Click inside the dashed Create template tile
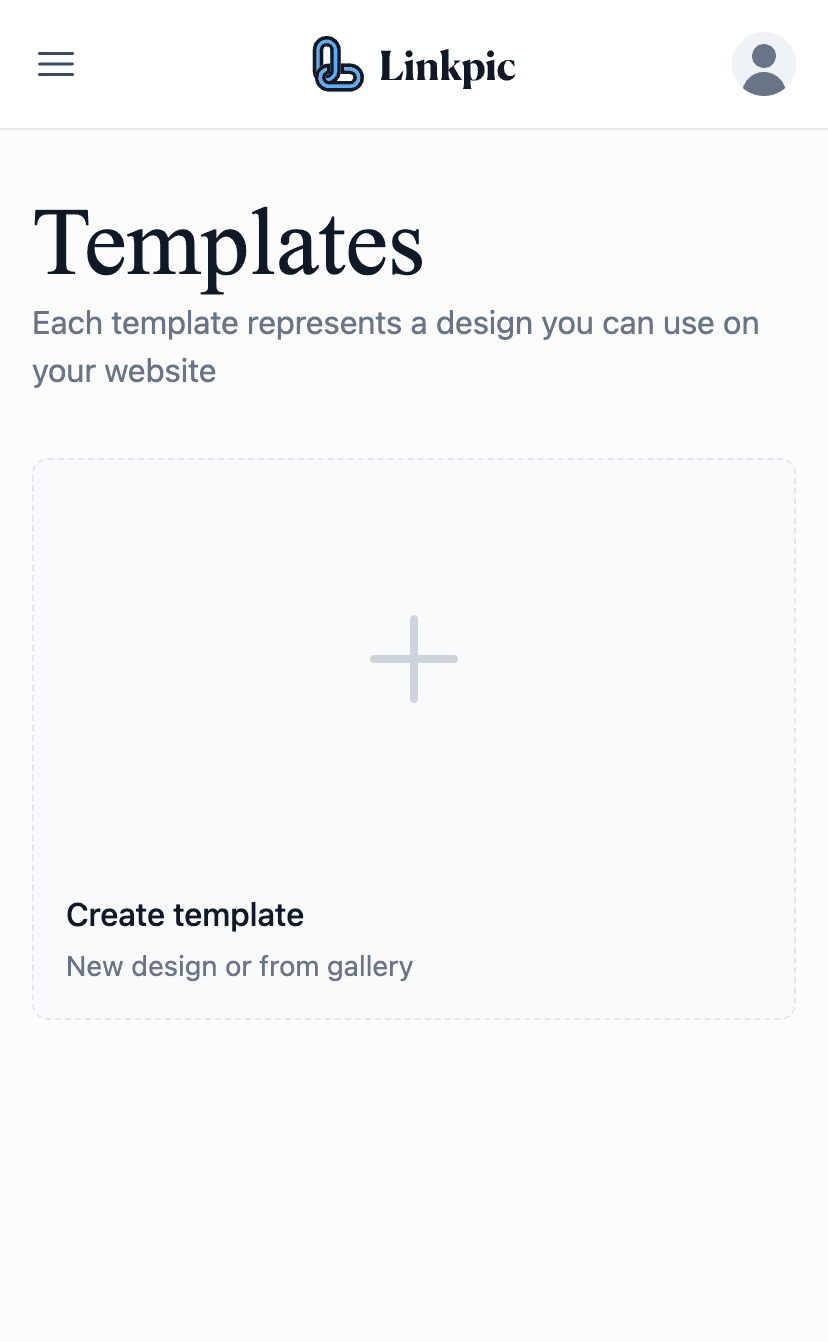The width and height of the screenshot is (828, 1342). 413,738
